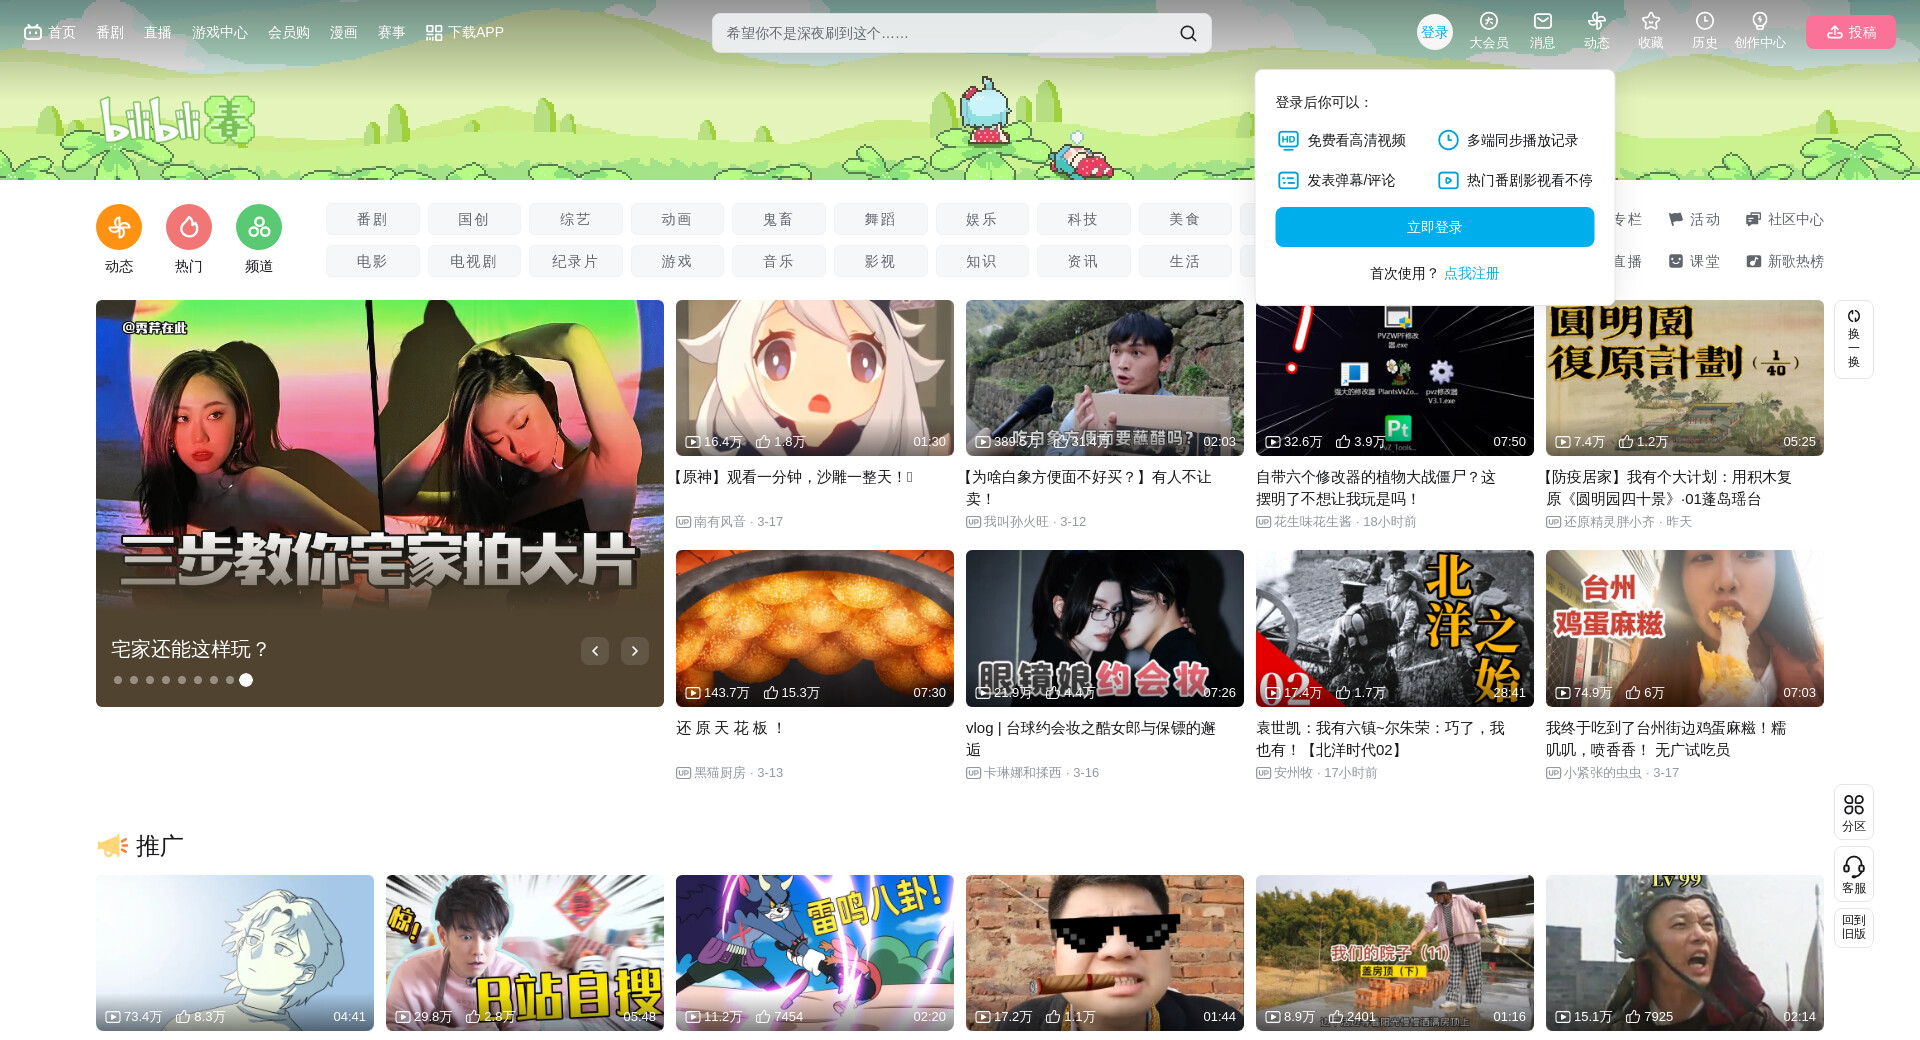Screen dimensions: 1920x1040
Task: Open 消息 messages icon
Action: click(x=1543, y=21)
